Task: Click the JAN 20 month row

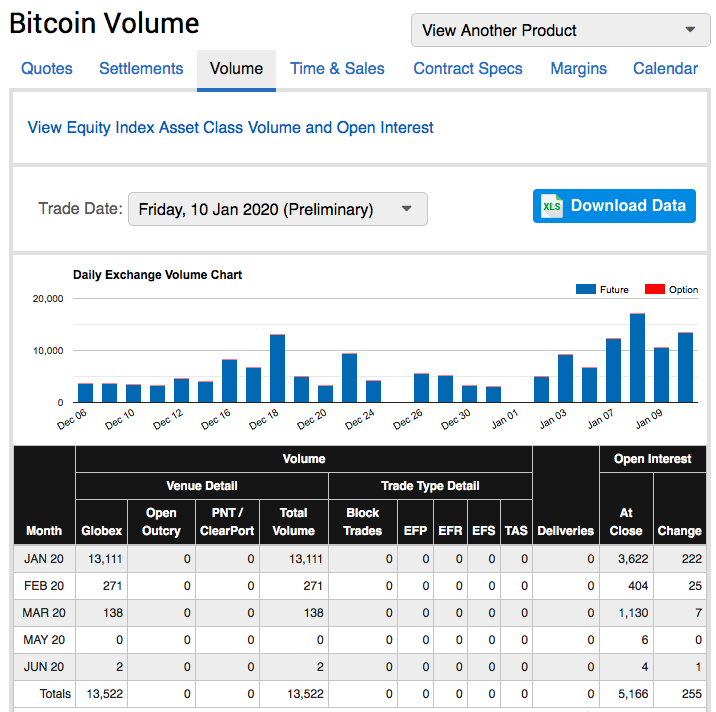Action: pyautogui.click(x=44, y=558)
